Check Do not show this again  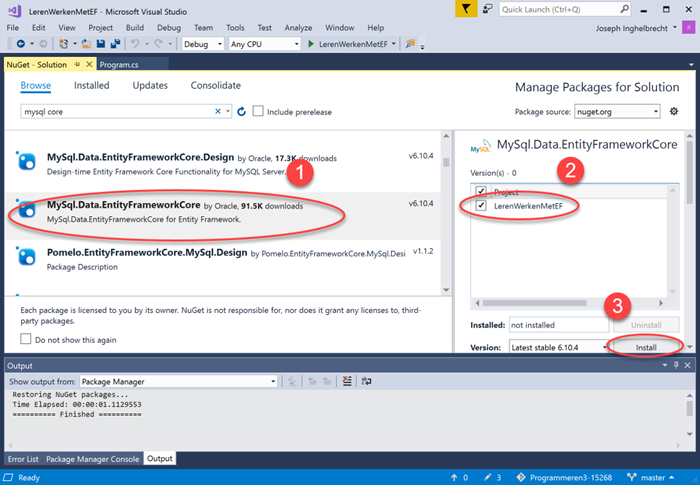pos(26,339)
